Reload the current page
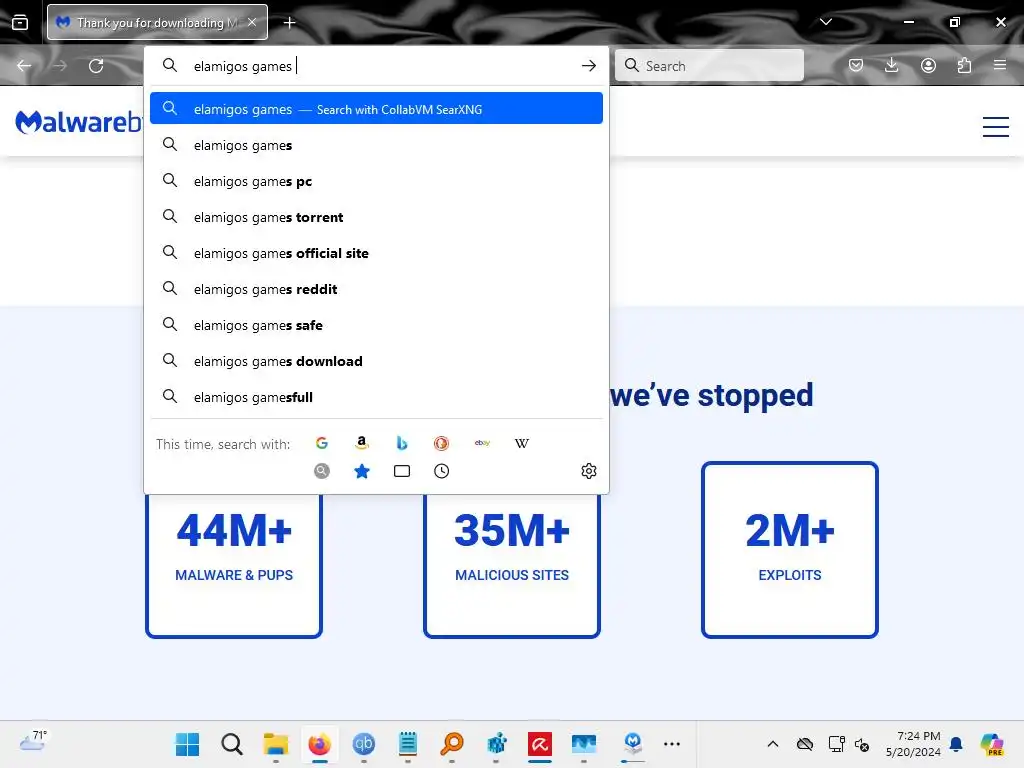1024x768 pixels. click(96, 65)
